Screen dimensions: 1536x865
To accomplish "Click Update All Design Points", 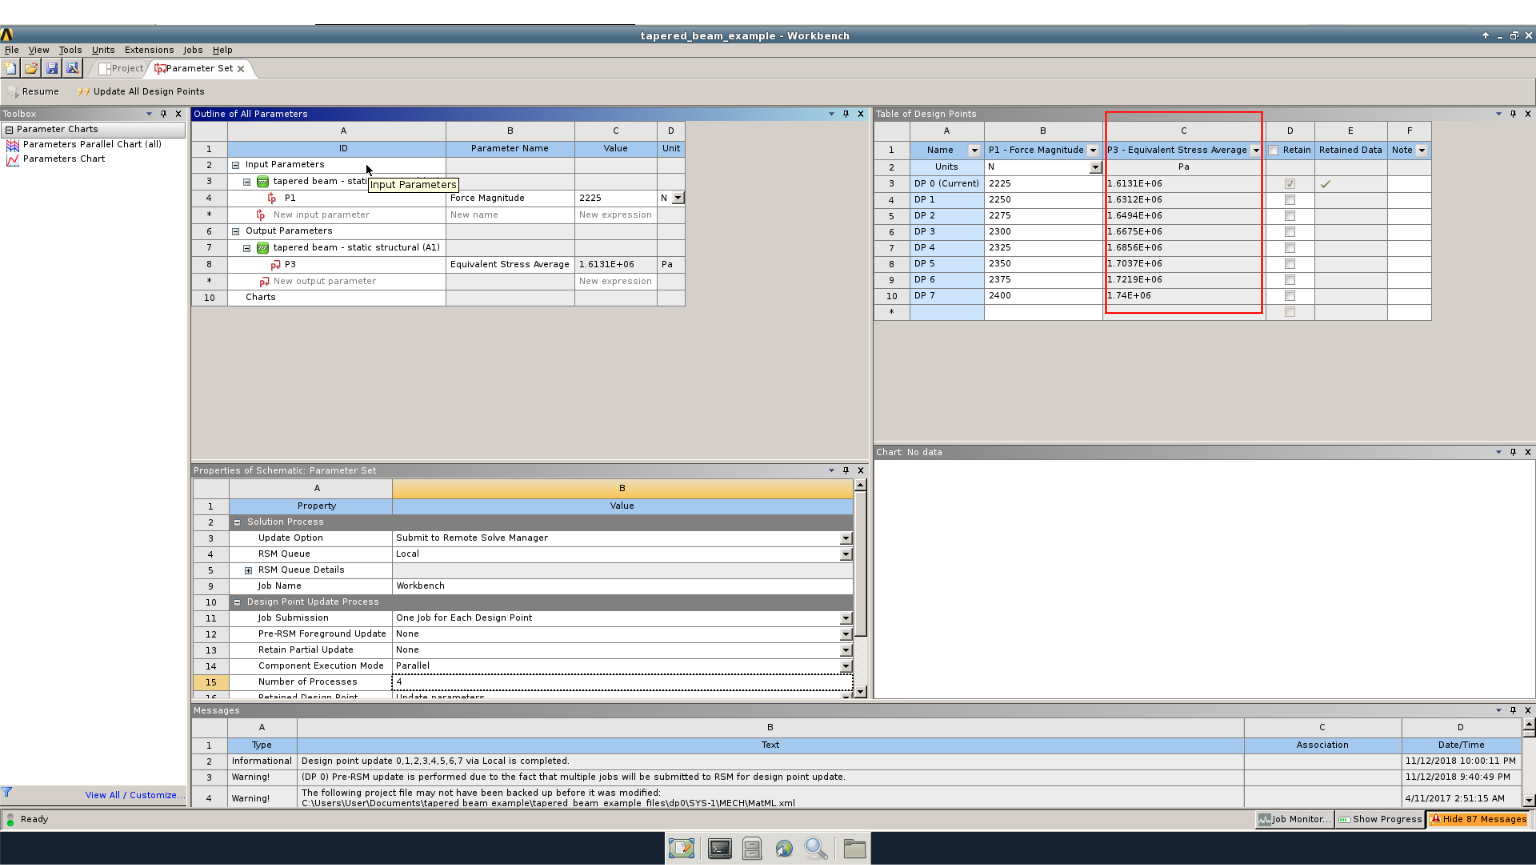I will [140, 91].
